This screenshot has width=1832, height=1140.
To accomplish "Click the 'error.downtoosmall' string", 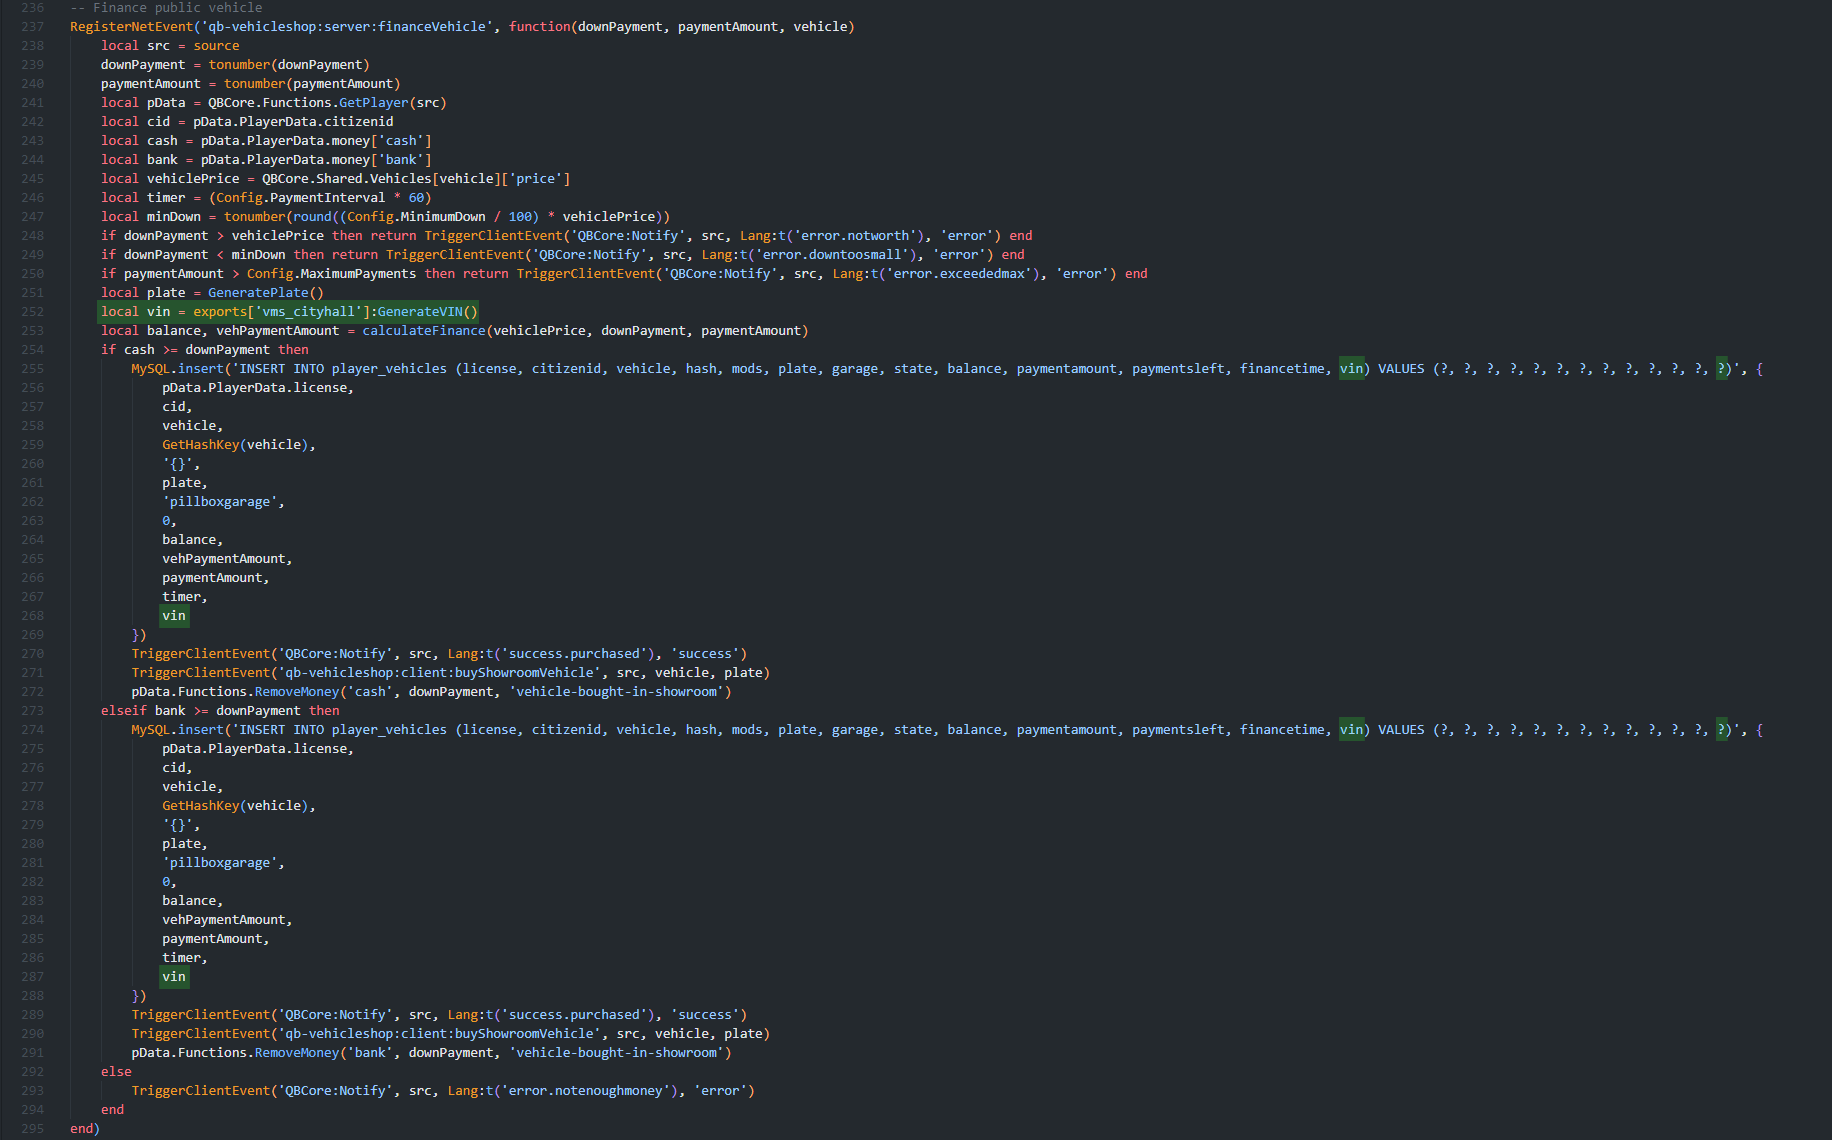I will tap(832, 255).
